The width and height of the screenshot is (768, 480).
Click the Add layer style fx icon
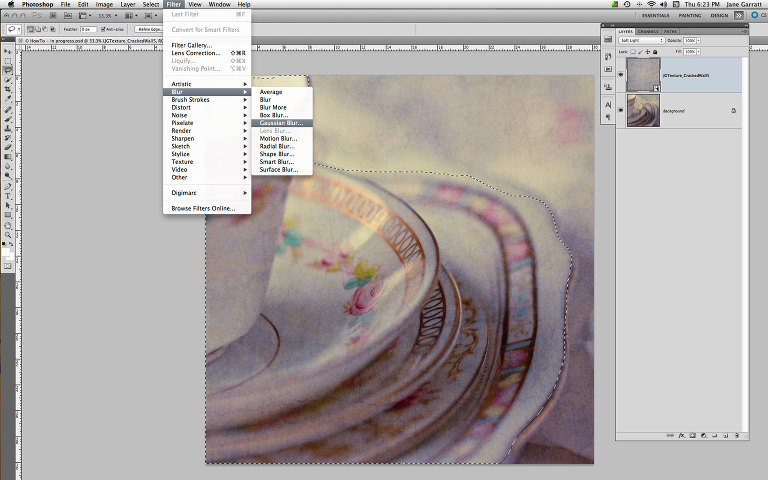[681, 435]
